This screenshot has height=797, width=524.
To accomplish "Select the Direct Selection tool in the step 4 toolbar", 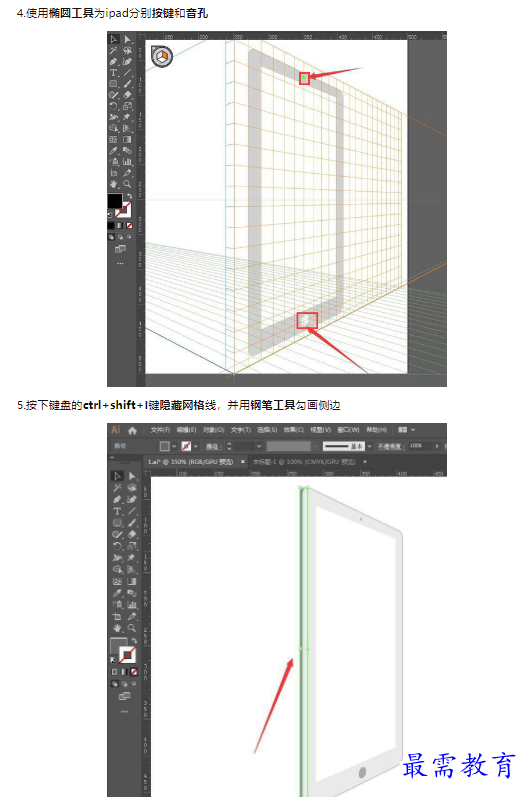I will coord(127,39).
